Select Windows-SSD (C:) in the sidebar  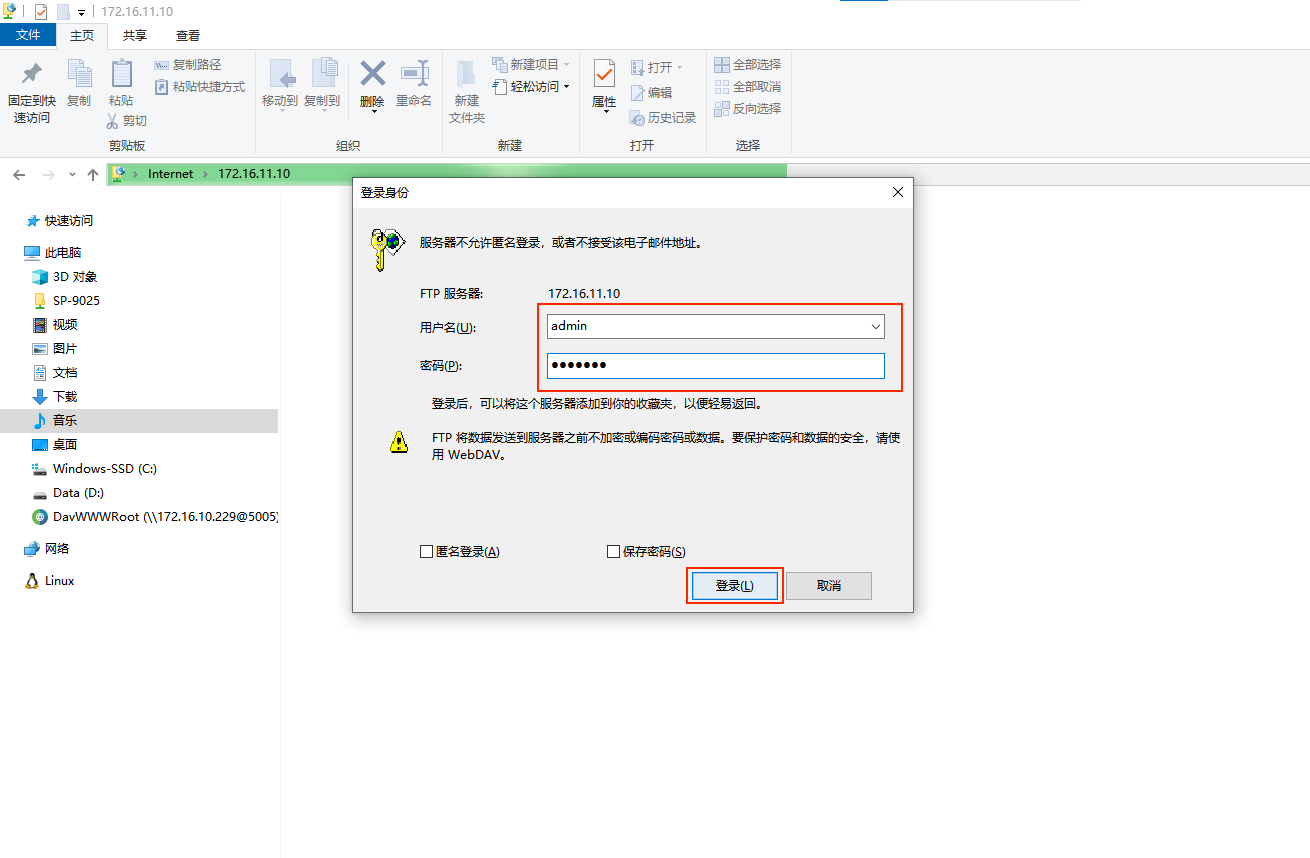click(104, 469)
